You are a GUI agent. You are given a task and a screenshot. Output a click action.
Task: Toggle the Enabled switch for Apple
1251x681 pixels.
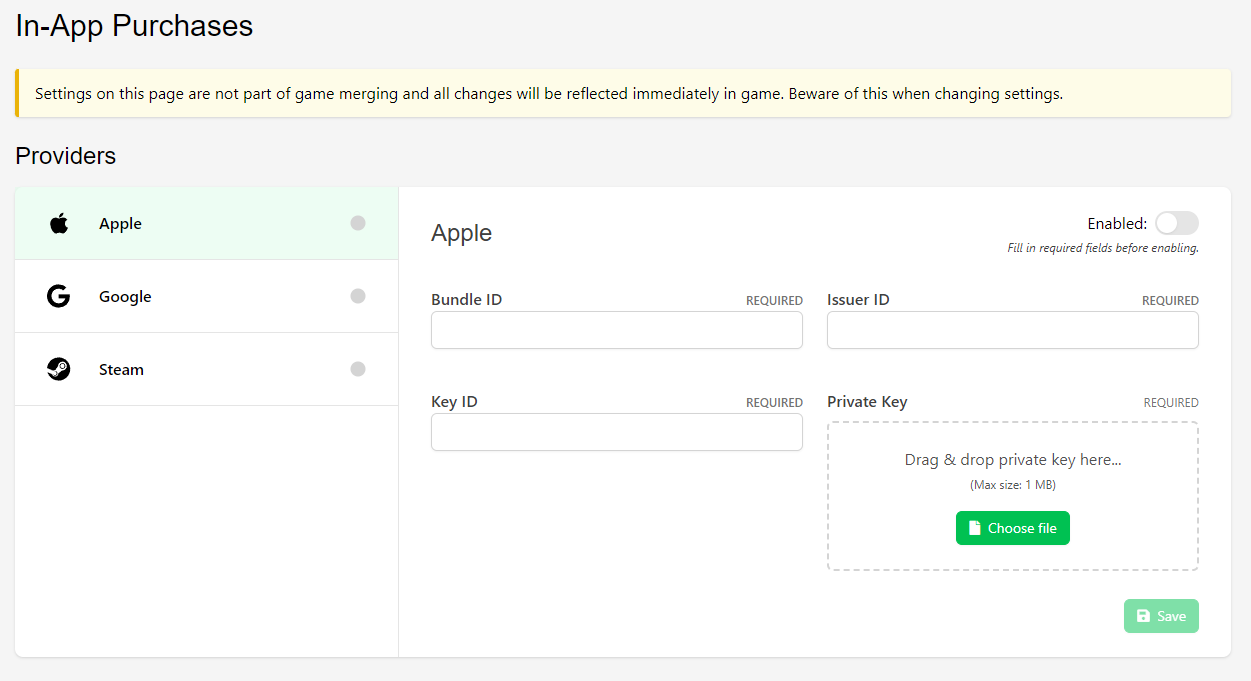[x=1176, y=223]
